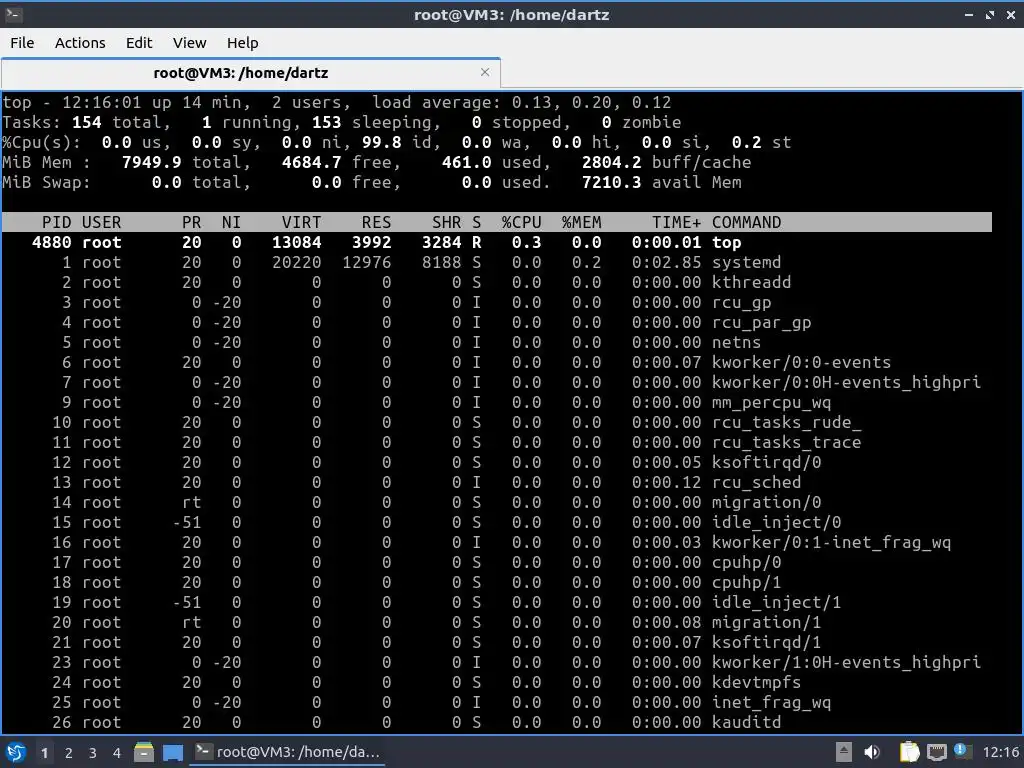
Task: Click the ksoftirqd/1 process name
Action: coord(766,643)
